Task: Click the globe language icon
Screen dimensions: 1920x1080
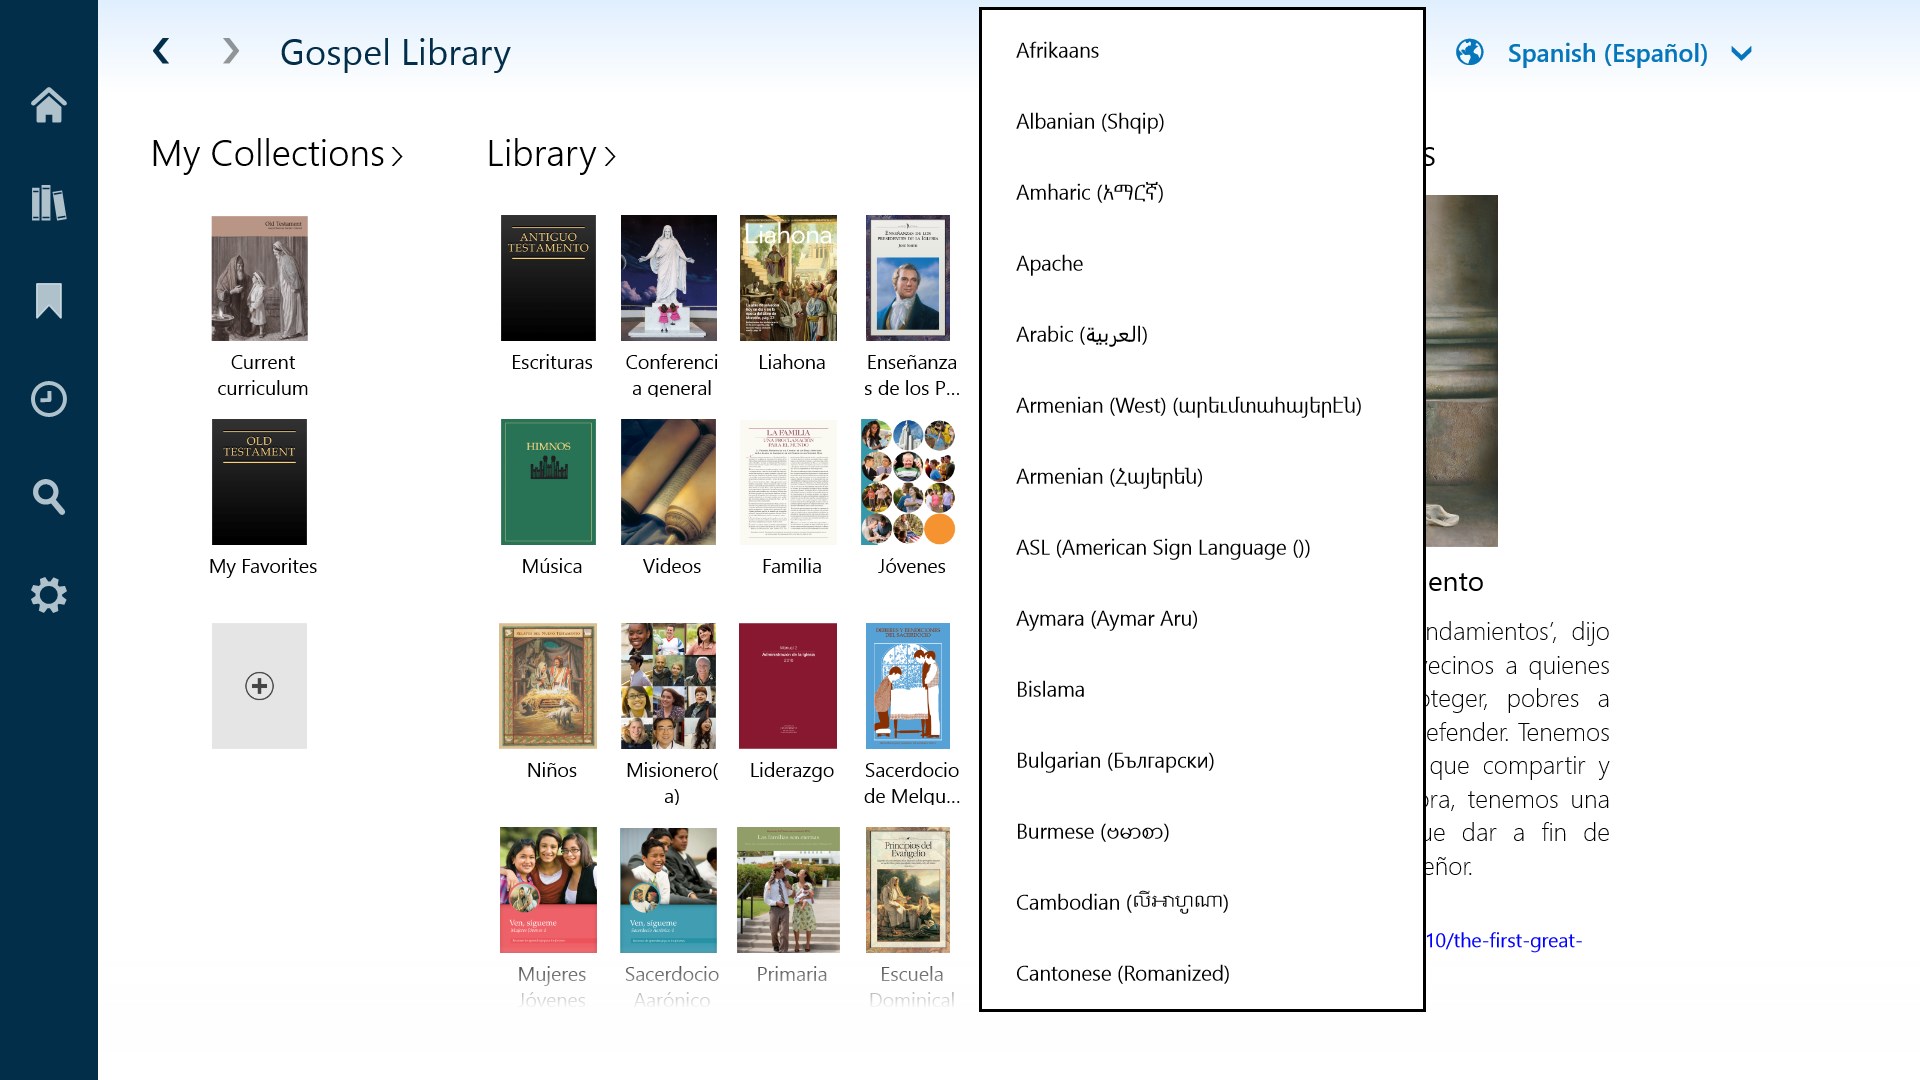Action: [x=1470, y=52]
